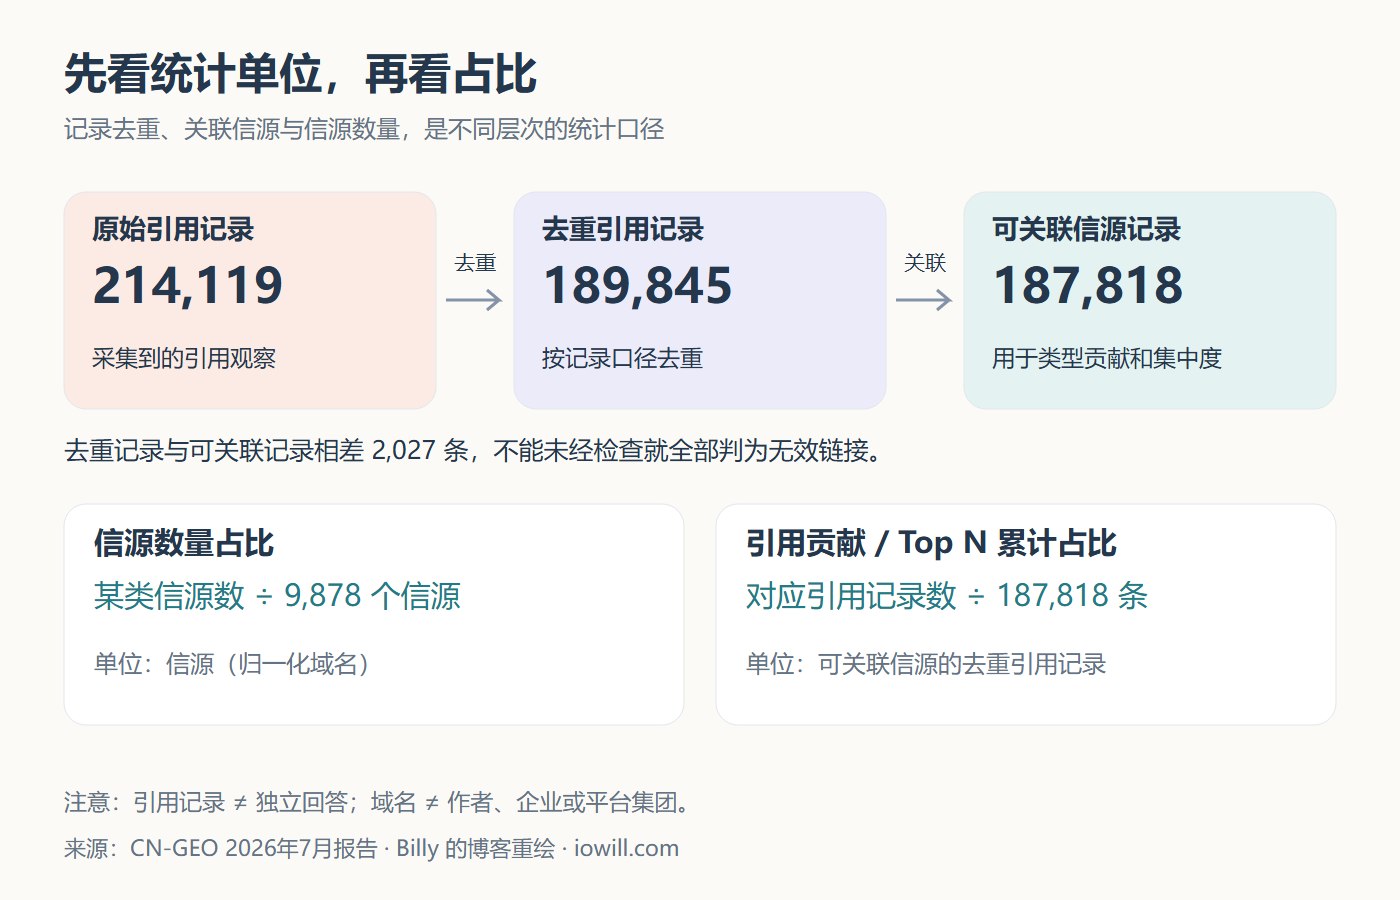Select the large bold figure "187,818"
Image resolution: width=1400 pixels, height=900 pixels.
click(x=1088, y=285)
